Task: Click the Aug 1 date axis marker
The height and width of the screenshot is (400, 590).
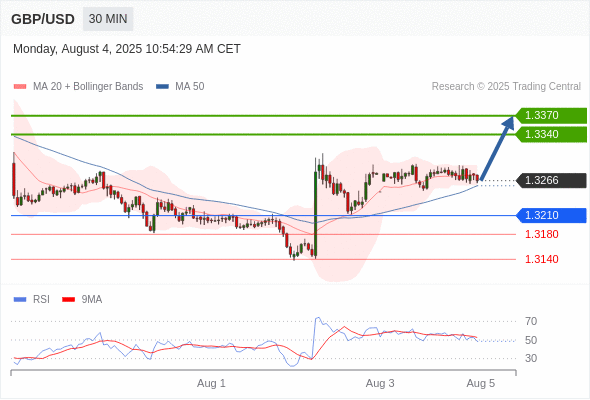Action: pyautogui.click(x=211, y=383)
